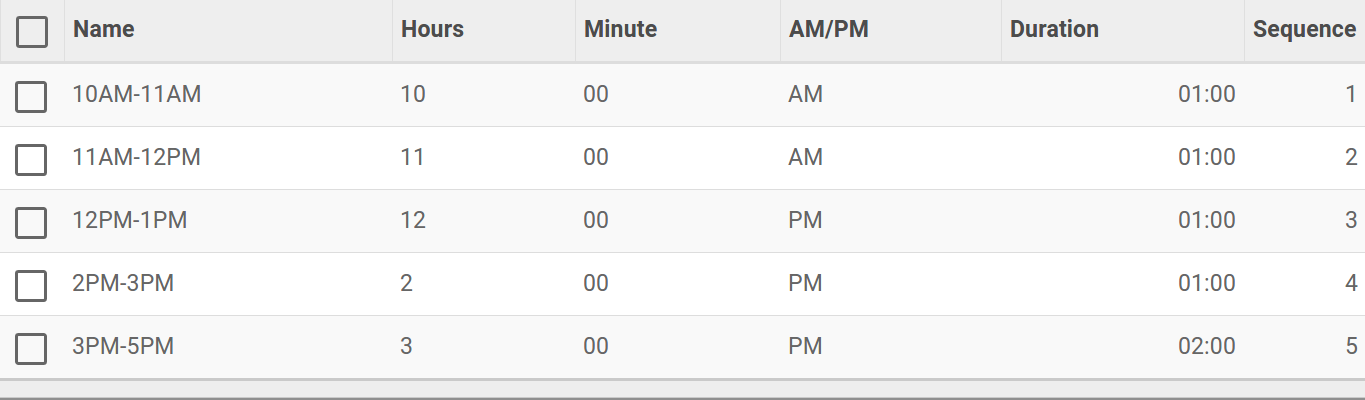Viewport: 1365px width, 400px height.
Task: Open the 10AM-11AM time slot entry
Action: (137, 95)
